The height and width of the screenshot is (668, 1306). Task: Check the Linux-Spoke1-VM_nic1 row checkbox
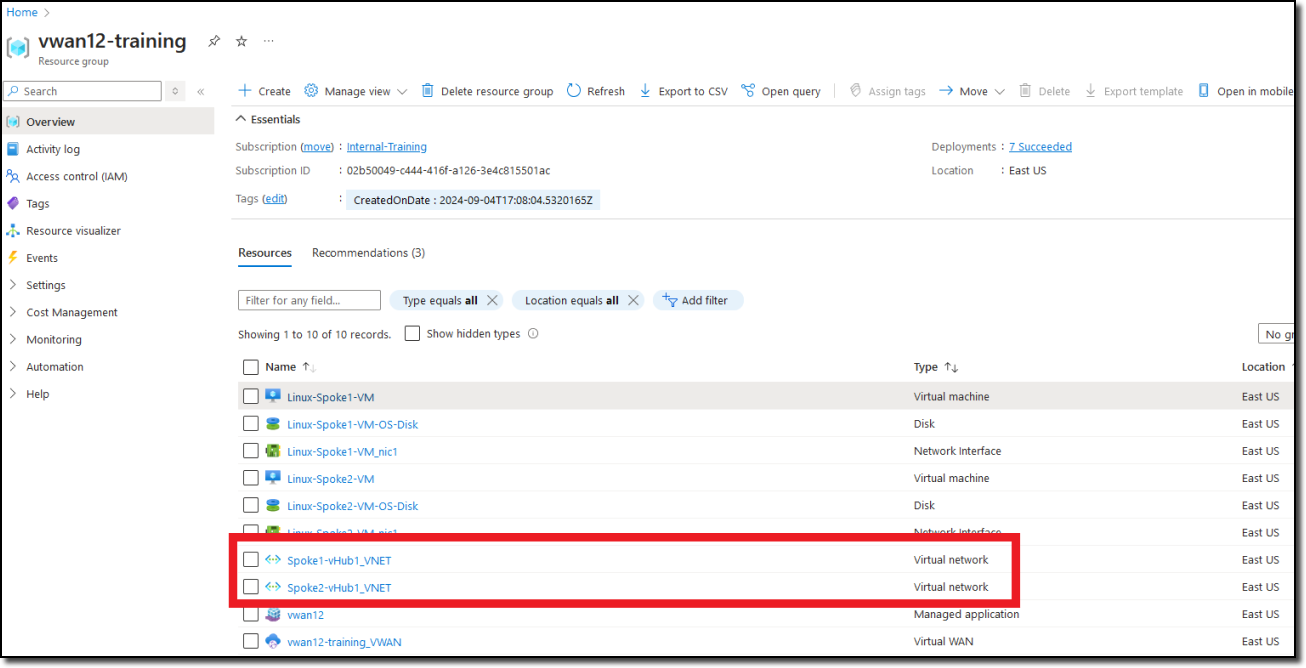click(x=251, y=451)
